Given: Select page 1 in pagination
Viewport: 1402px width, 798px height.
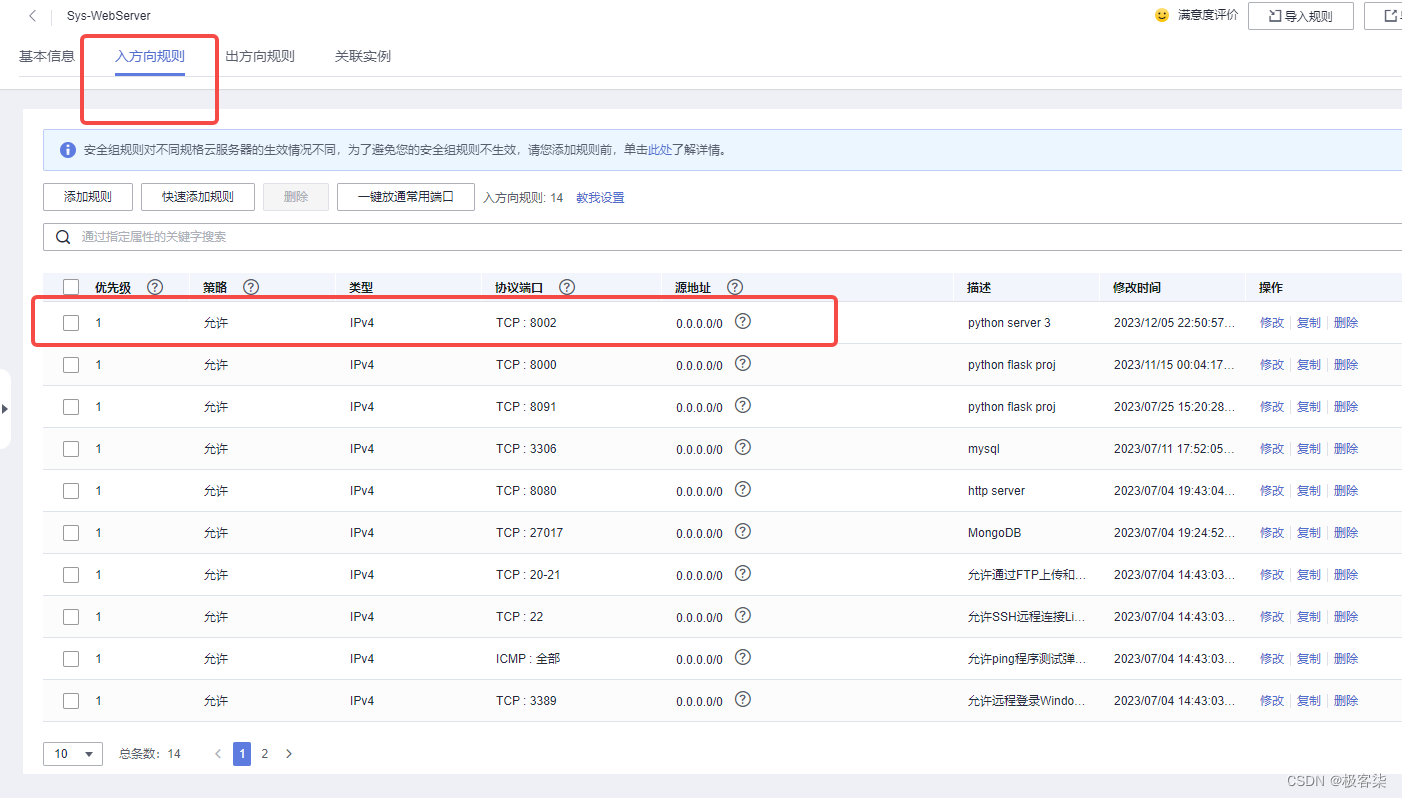Looking at the screenshot, I should click(x=242, y=754).
